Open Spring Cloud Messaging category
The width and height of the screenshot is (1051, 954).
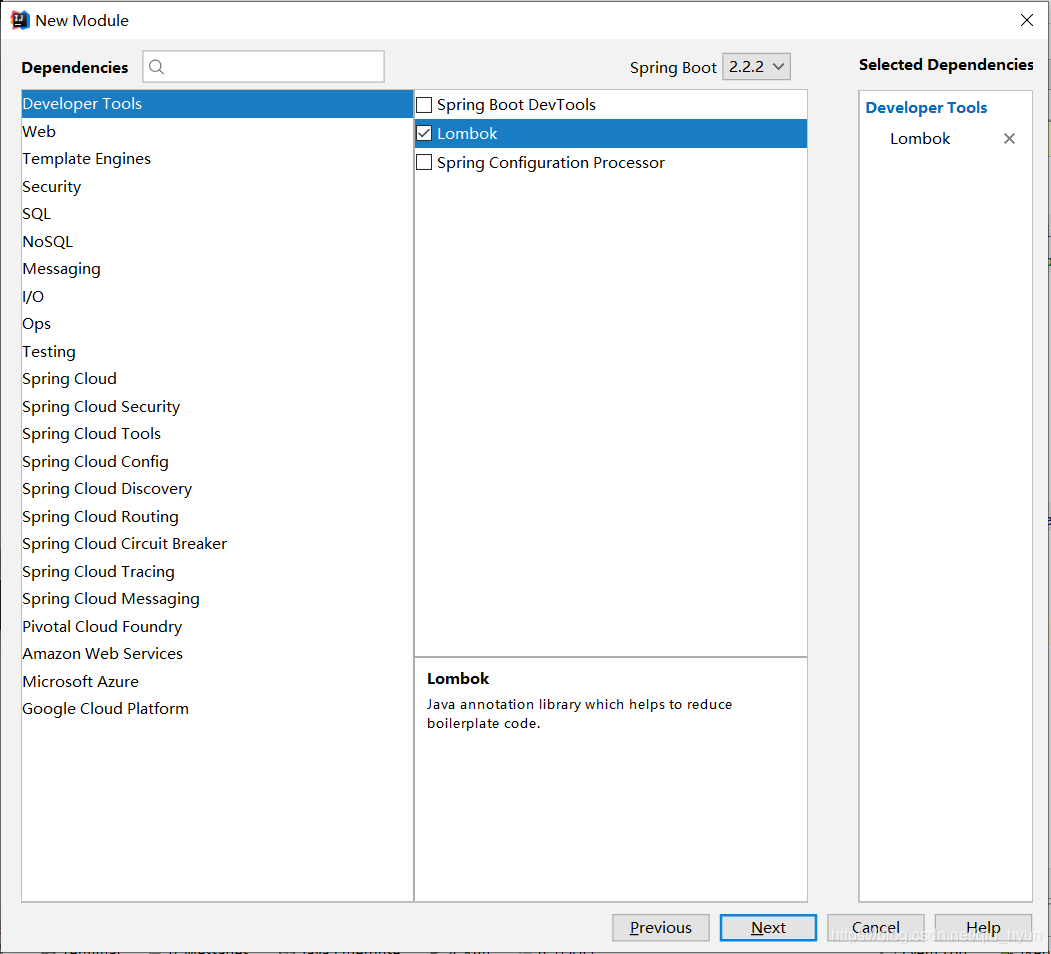[x=217, y=599]
